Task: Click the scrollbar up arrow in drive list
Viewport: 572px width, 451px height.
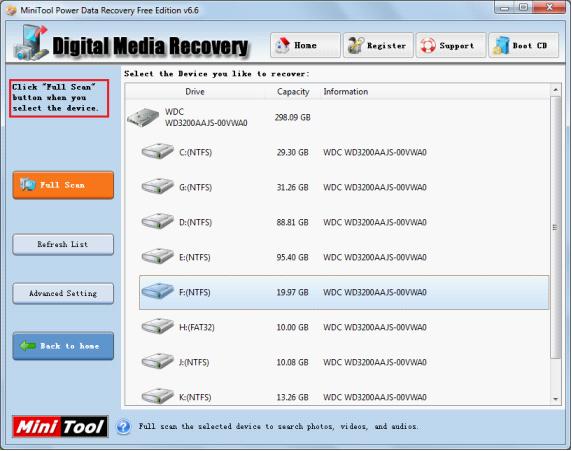Action: [555, 89]
